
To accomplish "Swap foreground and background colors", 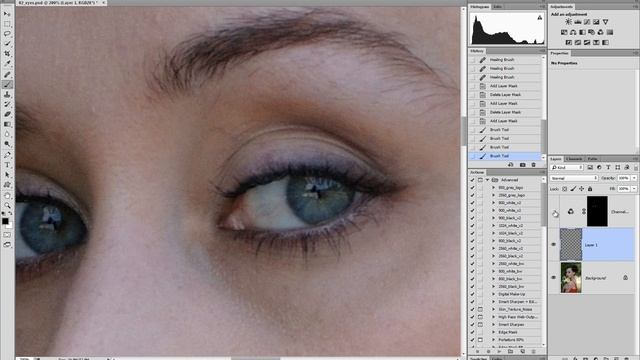I will [x=11, y=213].
